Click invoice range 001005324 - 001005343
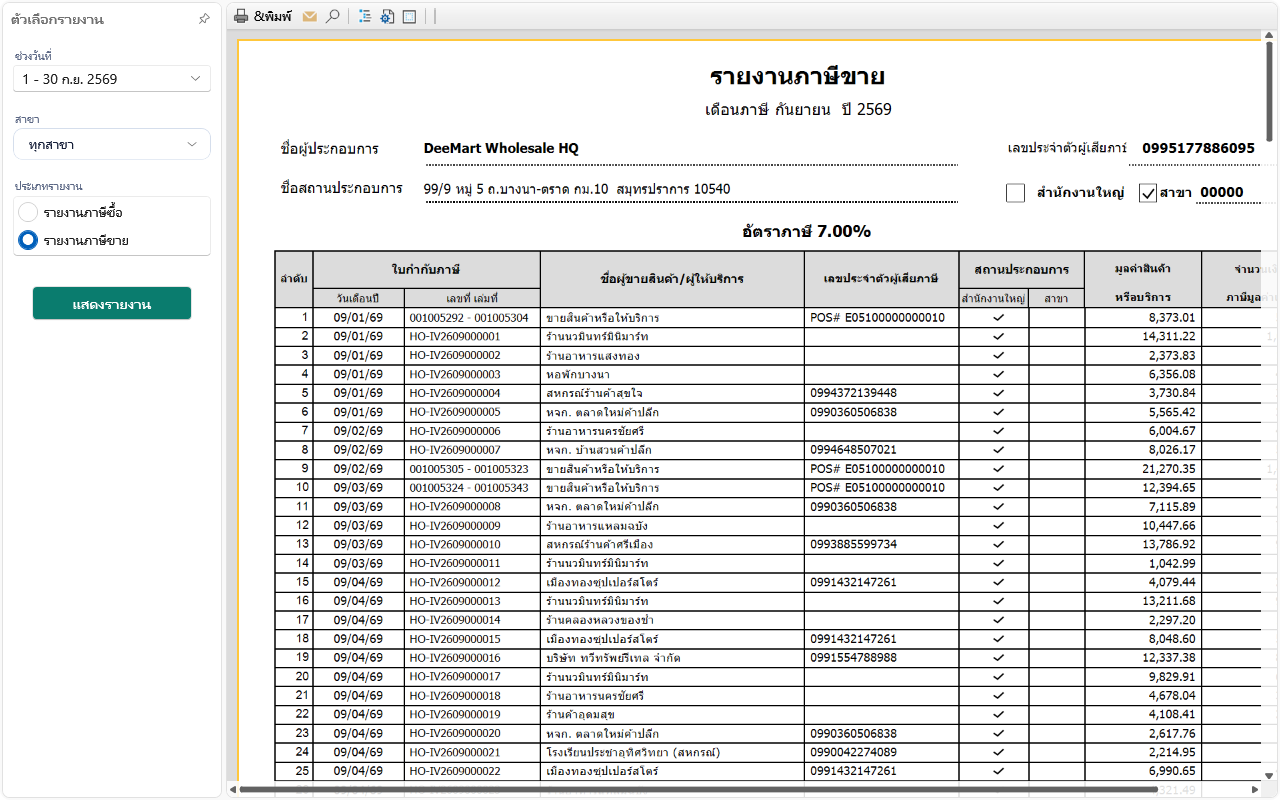The width and height of the screenshot is (1280, 800). coord(468,488)
